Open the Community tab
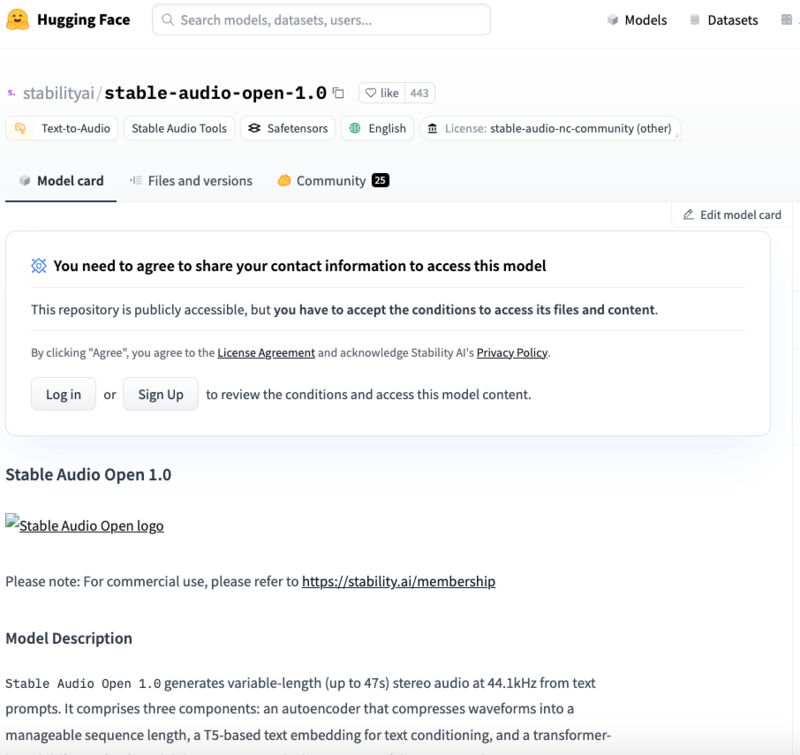This screenshot has height=755, width=800. [331, 181]
